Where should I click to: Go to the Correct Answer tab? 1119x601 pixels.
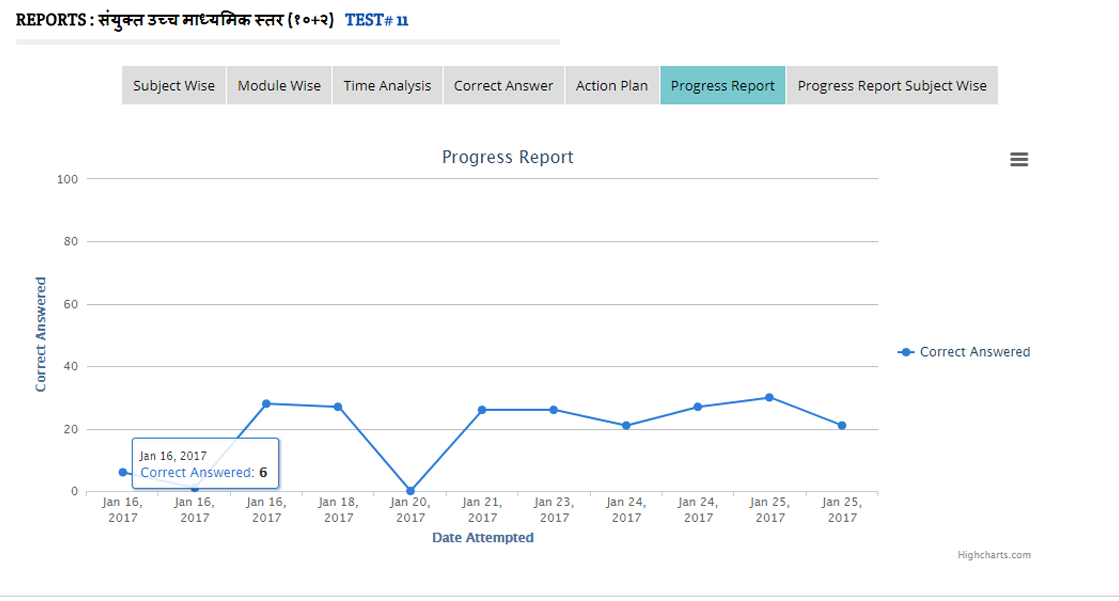503,86
